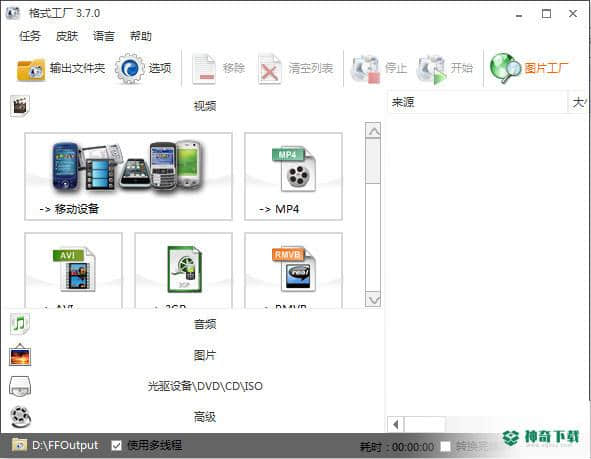Open the 任务 task menu

pyautogui.click(x=30, y=36)
